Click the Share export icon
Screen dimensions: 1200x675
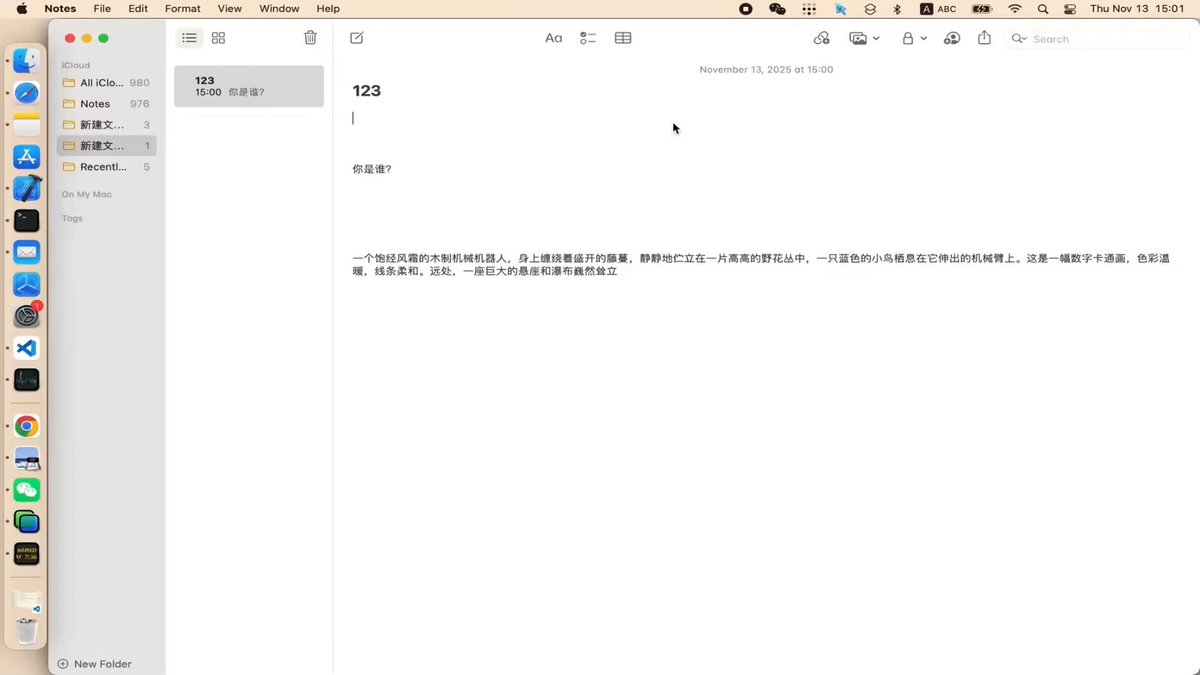[984, 38]
